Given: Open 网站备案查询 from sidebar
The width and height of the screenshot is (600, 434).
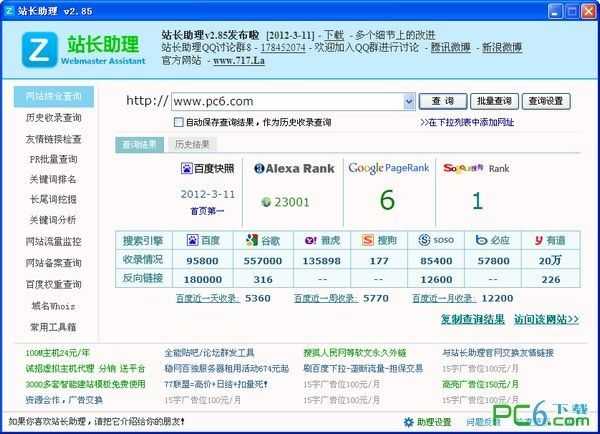Looking at the screenshot, I should click(54, 263).
